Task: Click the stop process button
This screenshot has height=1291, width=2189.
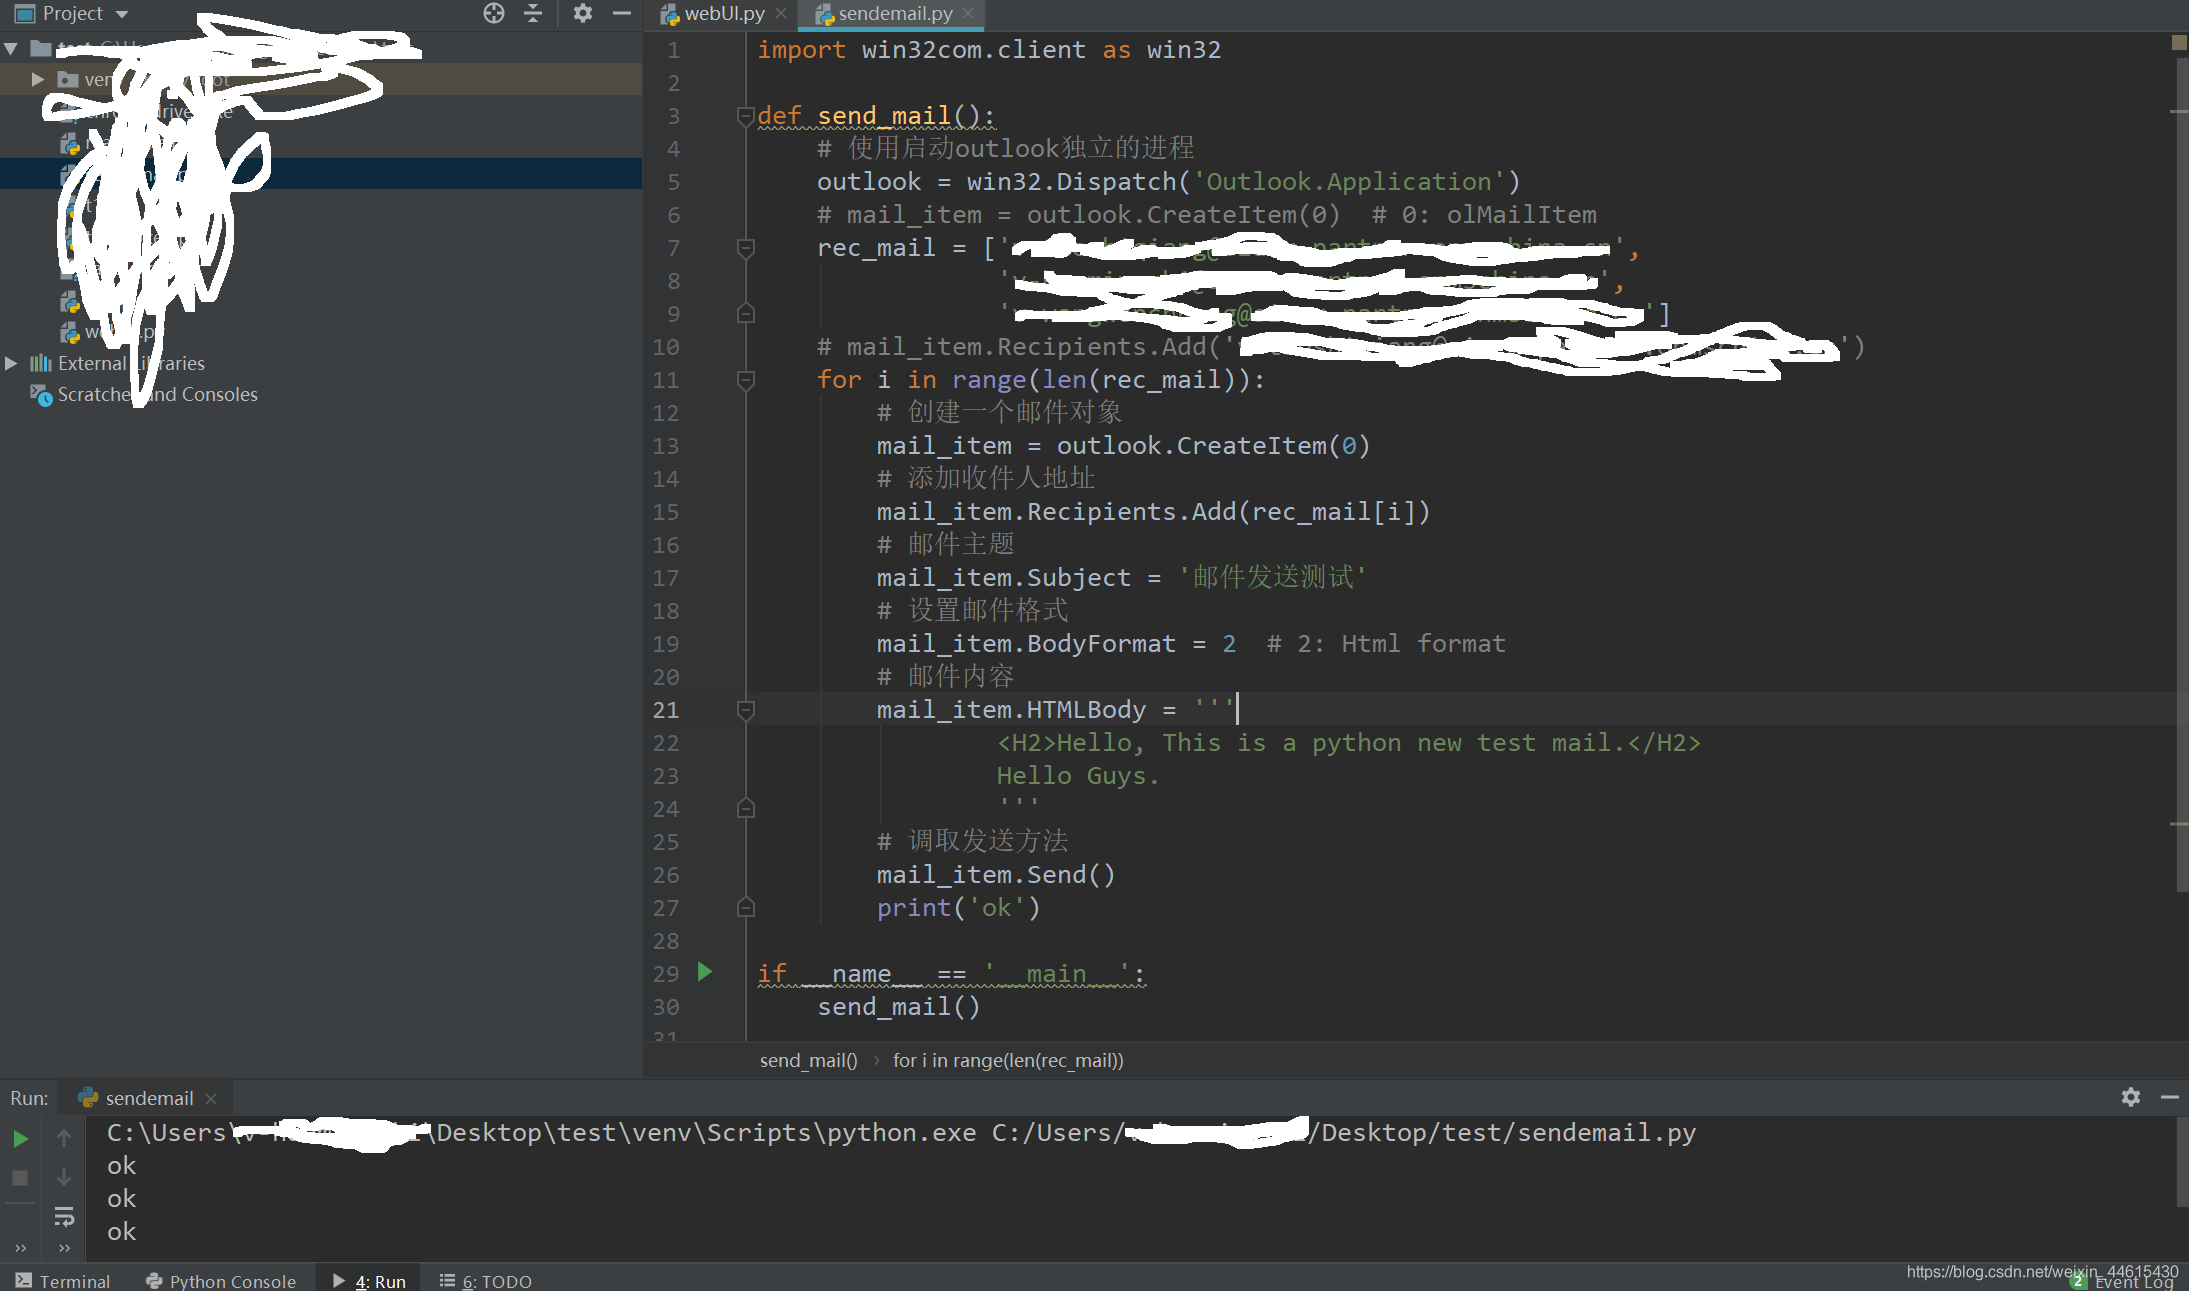Action: click(x=20, y=1178)
